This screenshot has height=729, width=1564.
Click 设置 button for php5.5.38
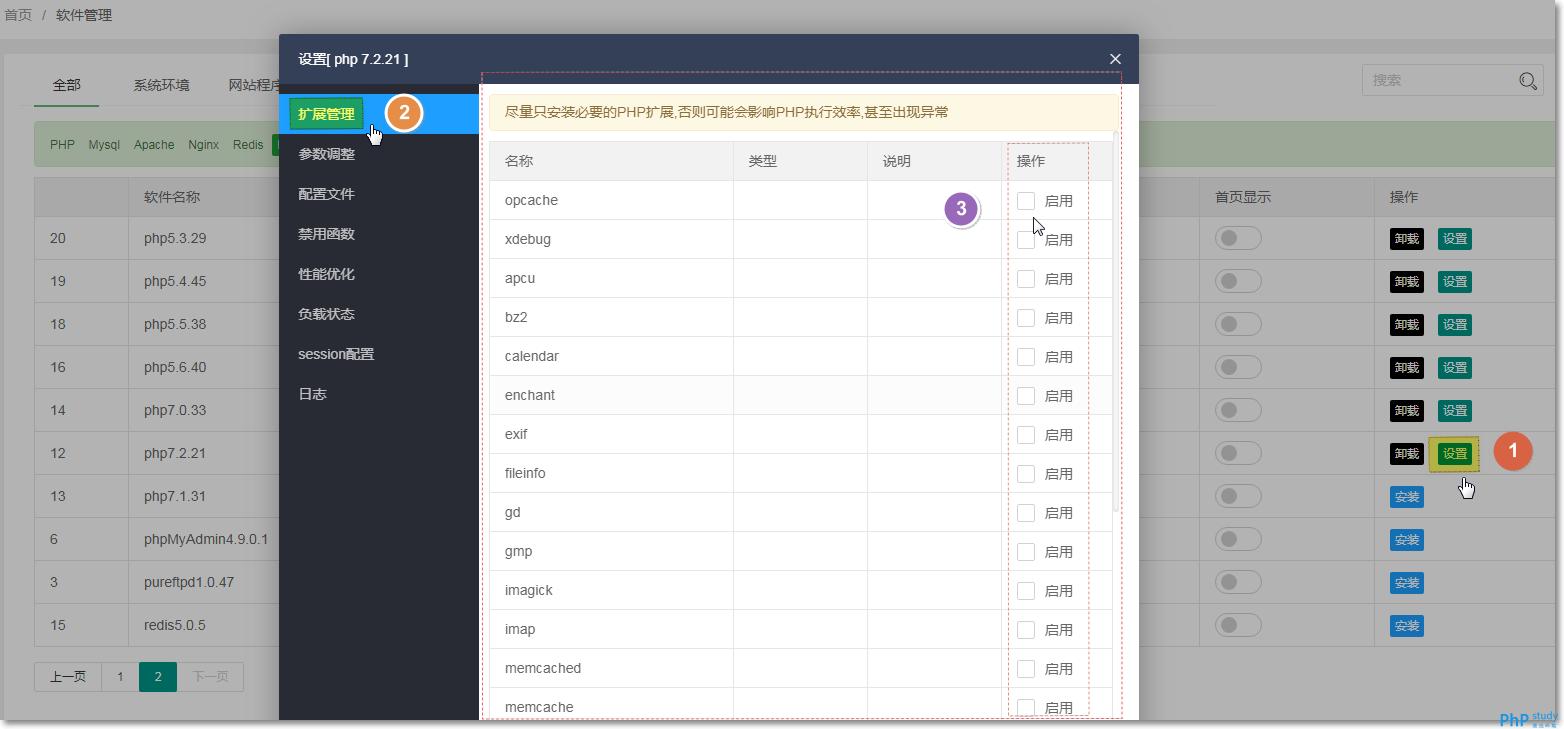1455,325
